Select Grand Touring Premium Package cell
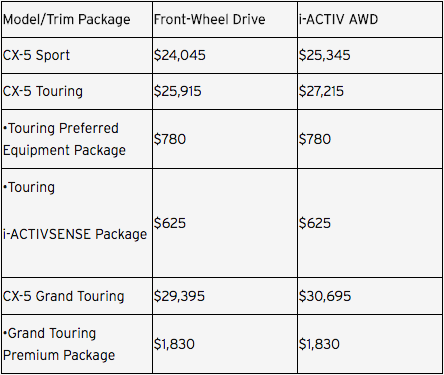This screenshot has height=375, width=444. tap(77, 344)
